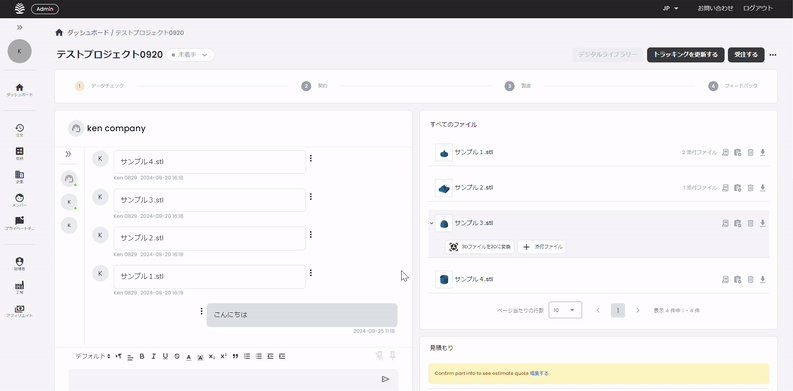Click the こんにちは chat bubble
Screen dimensions: 793x391
[x=302, y=315]
